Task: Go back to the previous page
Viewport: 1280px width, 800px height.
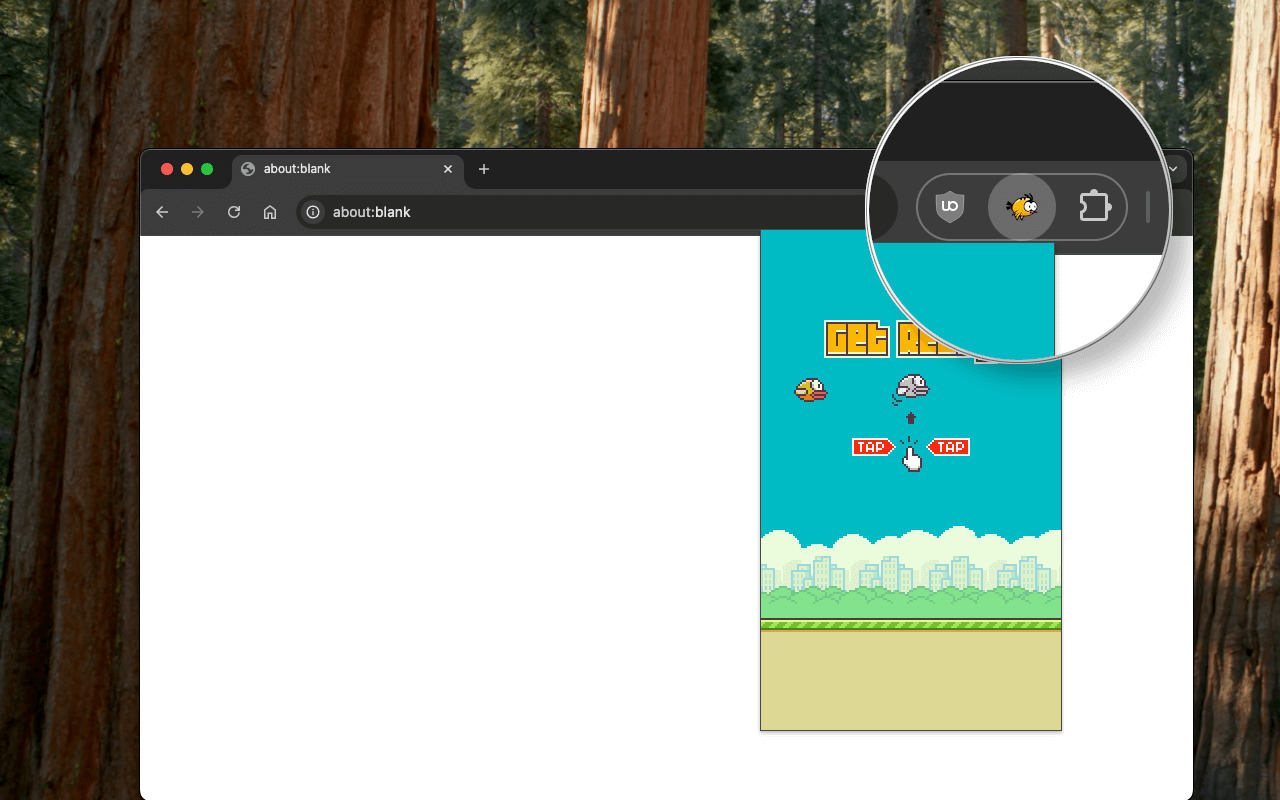Action: tap(162, 212)
